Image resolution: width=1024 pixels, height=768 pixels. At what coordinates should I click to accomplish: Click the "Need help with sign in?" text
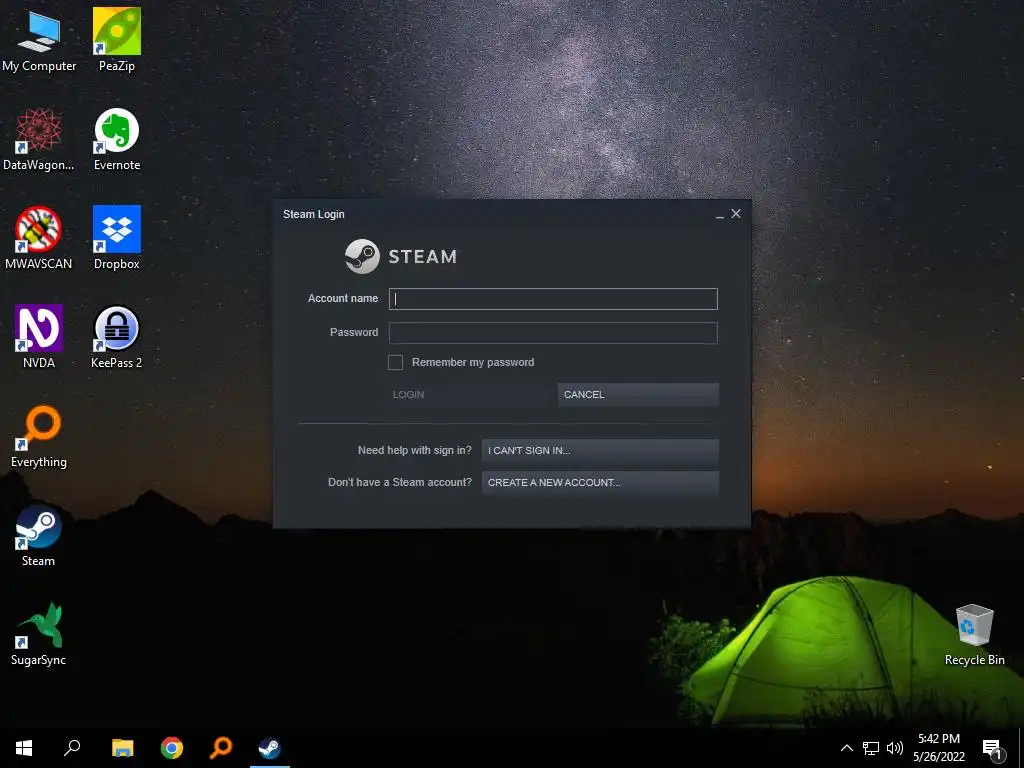[415, 450]
